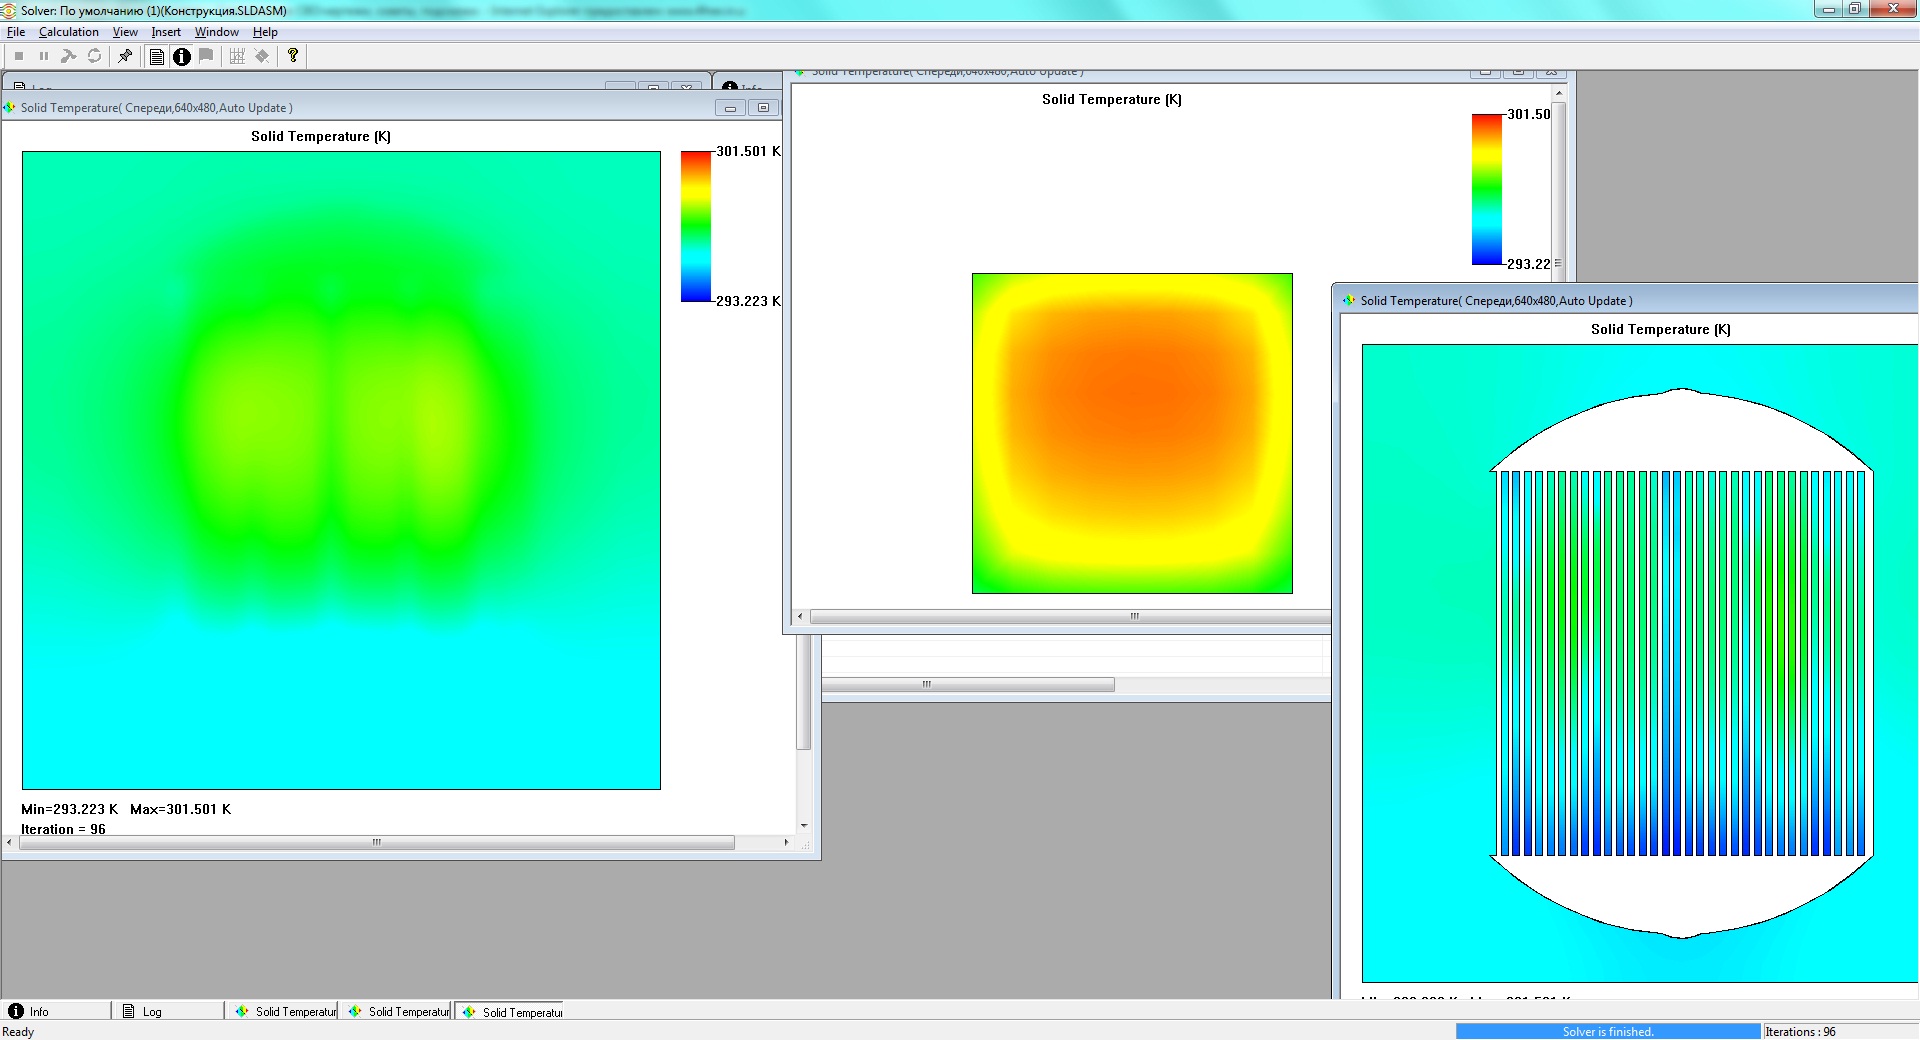This screenshot has width=1920, height=1040.
Task: Click the preview plot diamond toolbar icon
Action: click(x=262, y=56)
